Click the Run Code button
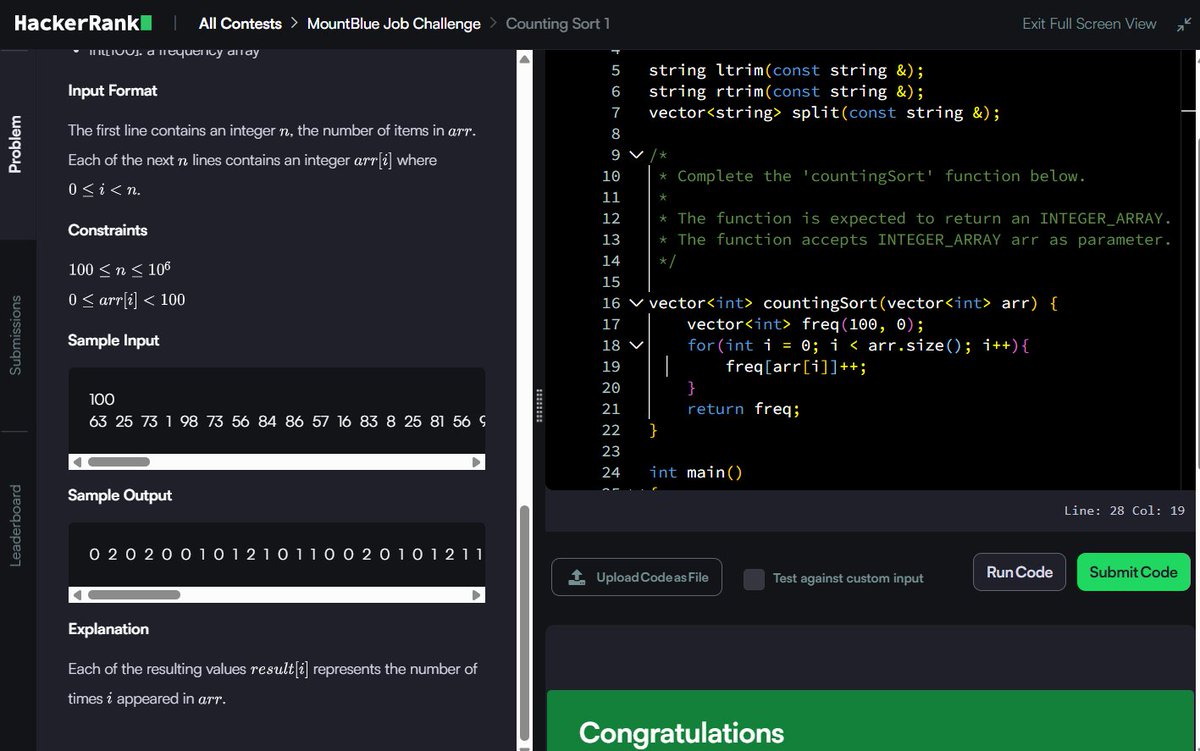 [x=1019, y=572]
